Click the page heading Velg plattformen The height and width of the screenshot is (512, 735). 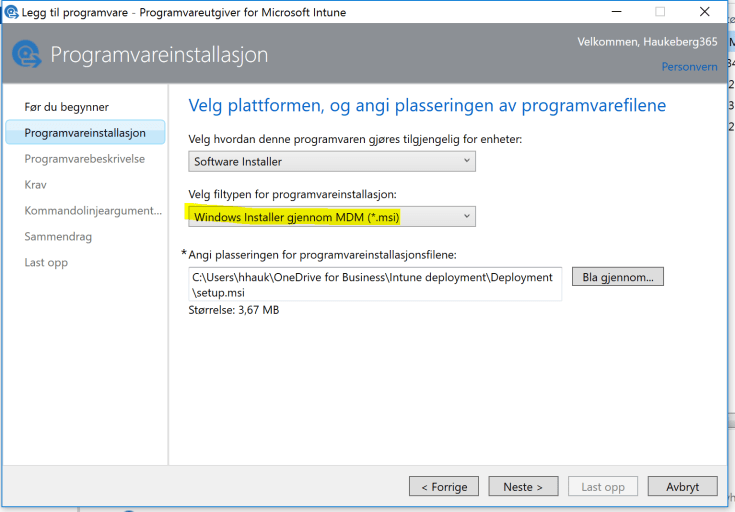pyautogui.click(x=427, y=105)
